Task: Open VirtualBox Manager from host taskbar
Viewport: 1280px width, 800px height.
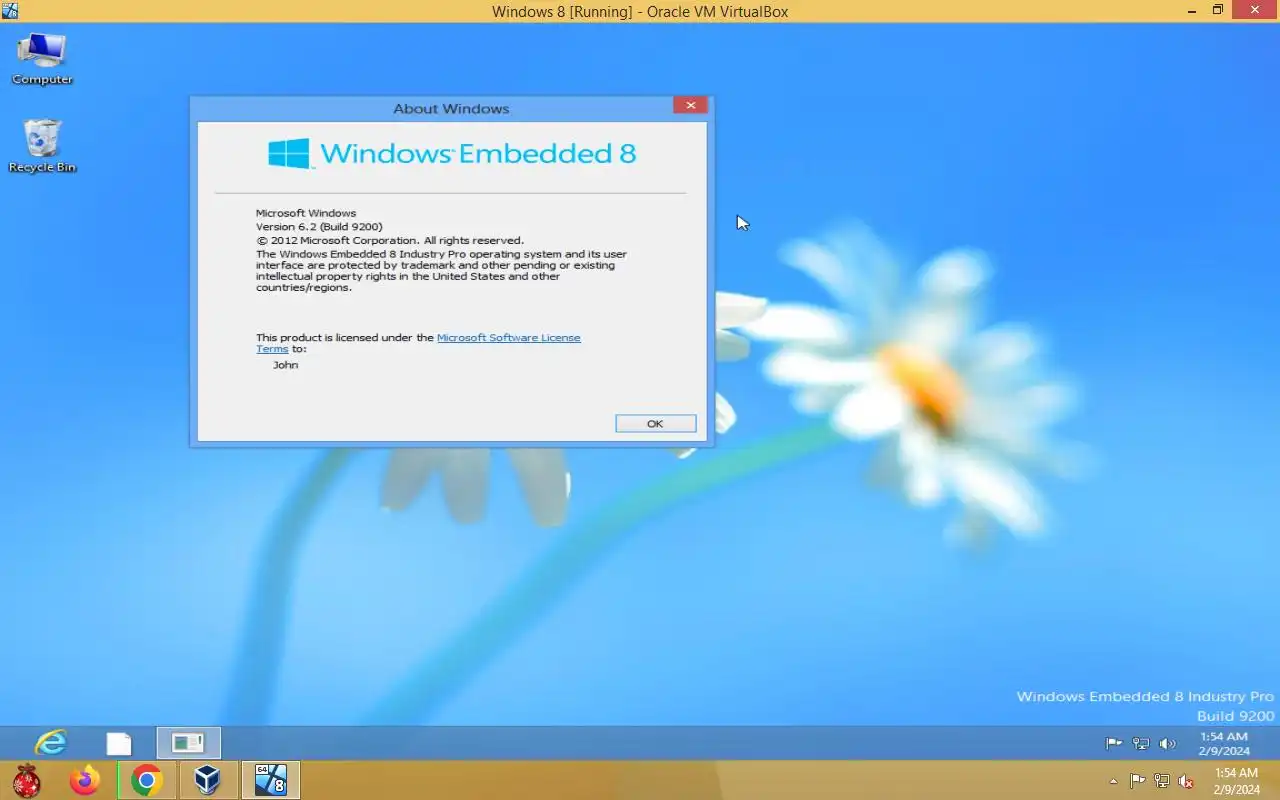Action: (208, 780)
